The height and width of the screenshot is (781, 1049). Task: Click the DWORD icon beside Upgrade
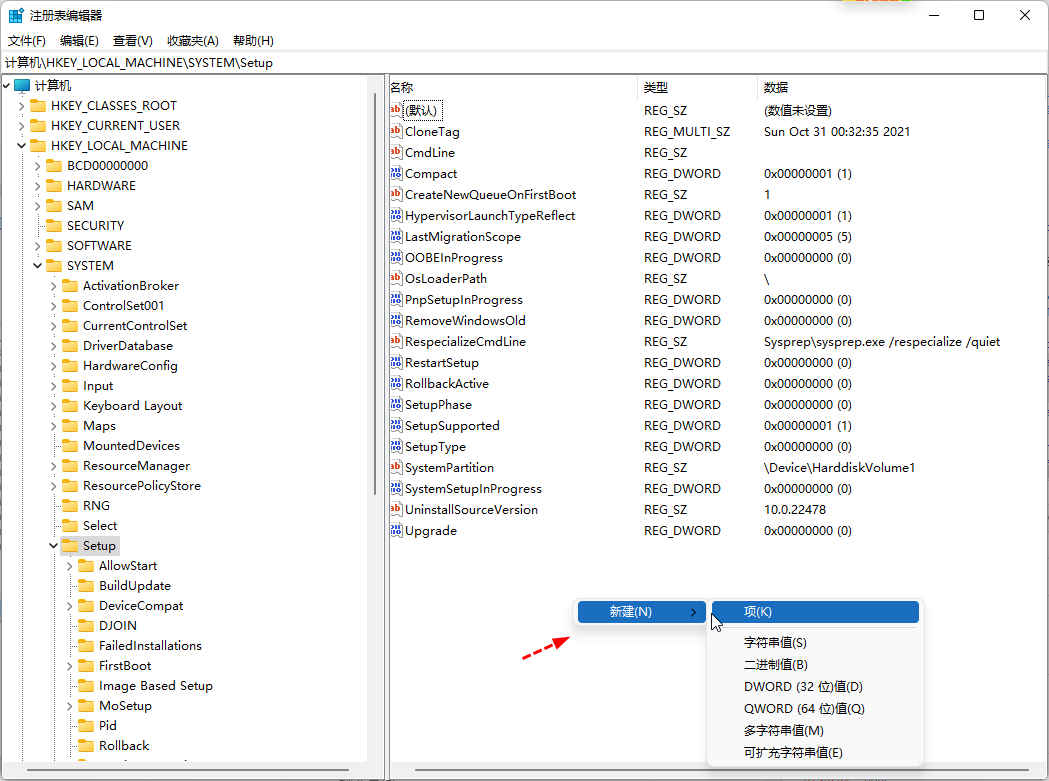tap(396, 531)
